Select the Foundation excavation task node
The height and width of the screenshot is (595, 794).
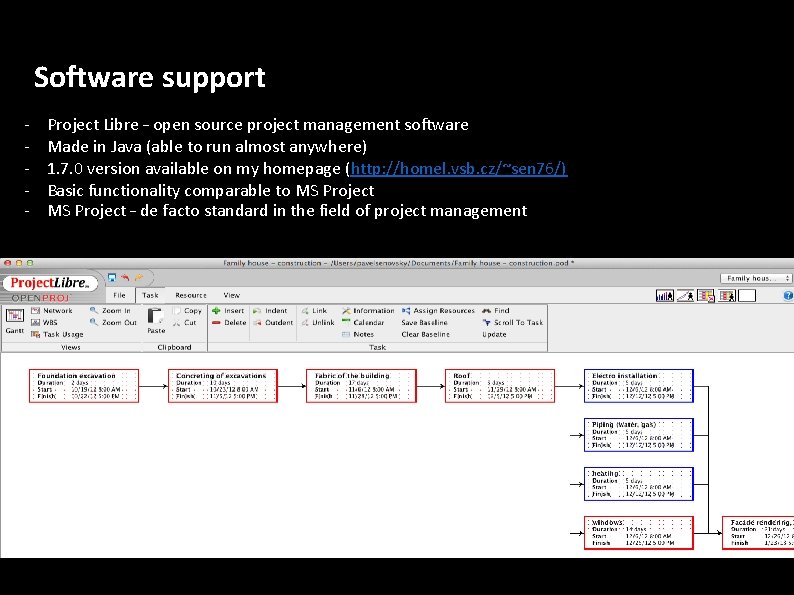pyautogui.click(x=84, y=386)
